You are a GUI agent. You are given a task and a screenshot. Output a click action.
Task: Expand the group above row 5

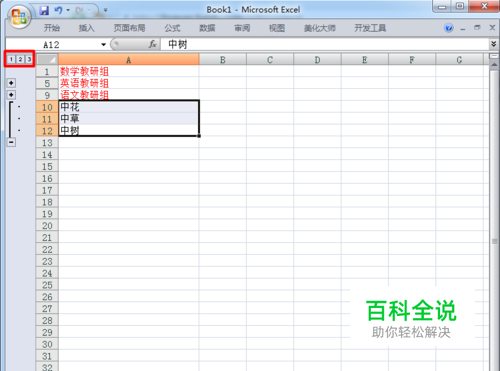[11, 83]
